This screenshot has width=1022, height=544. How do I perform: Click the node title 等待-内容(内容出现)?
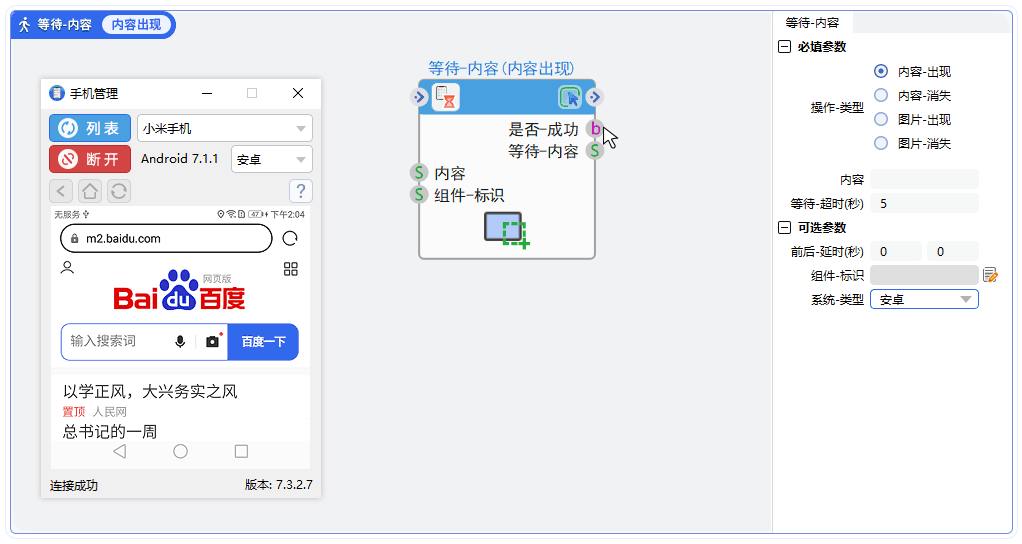(x=501, y=68)
